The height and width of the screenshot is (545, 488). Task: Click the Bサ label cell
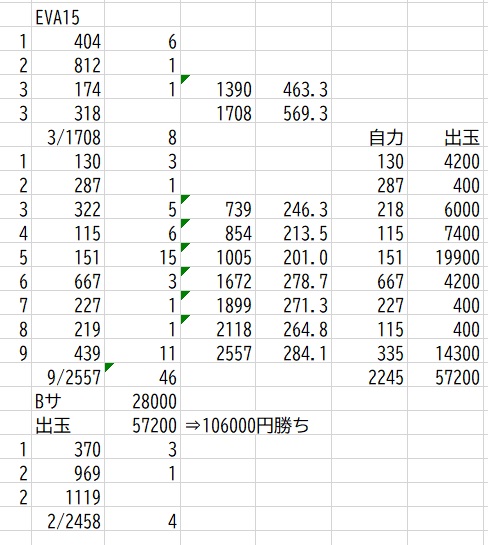click(68, 401)
